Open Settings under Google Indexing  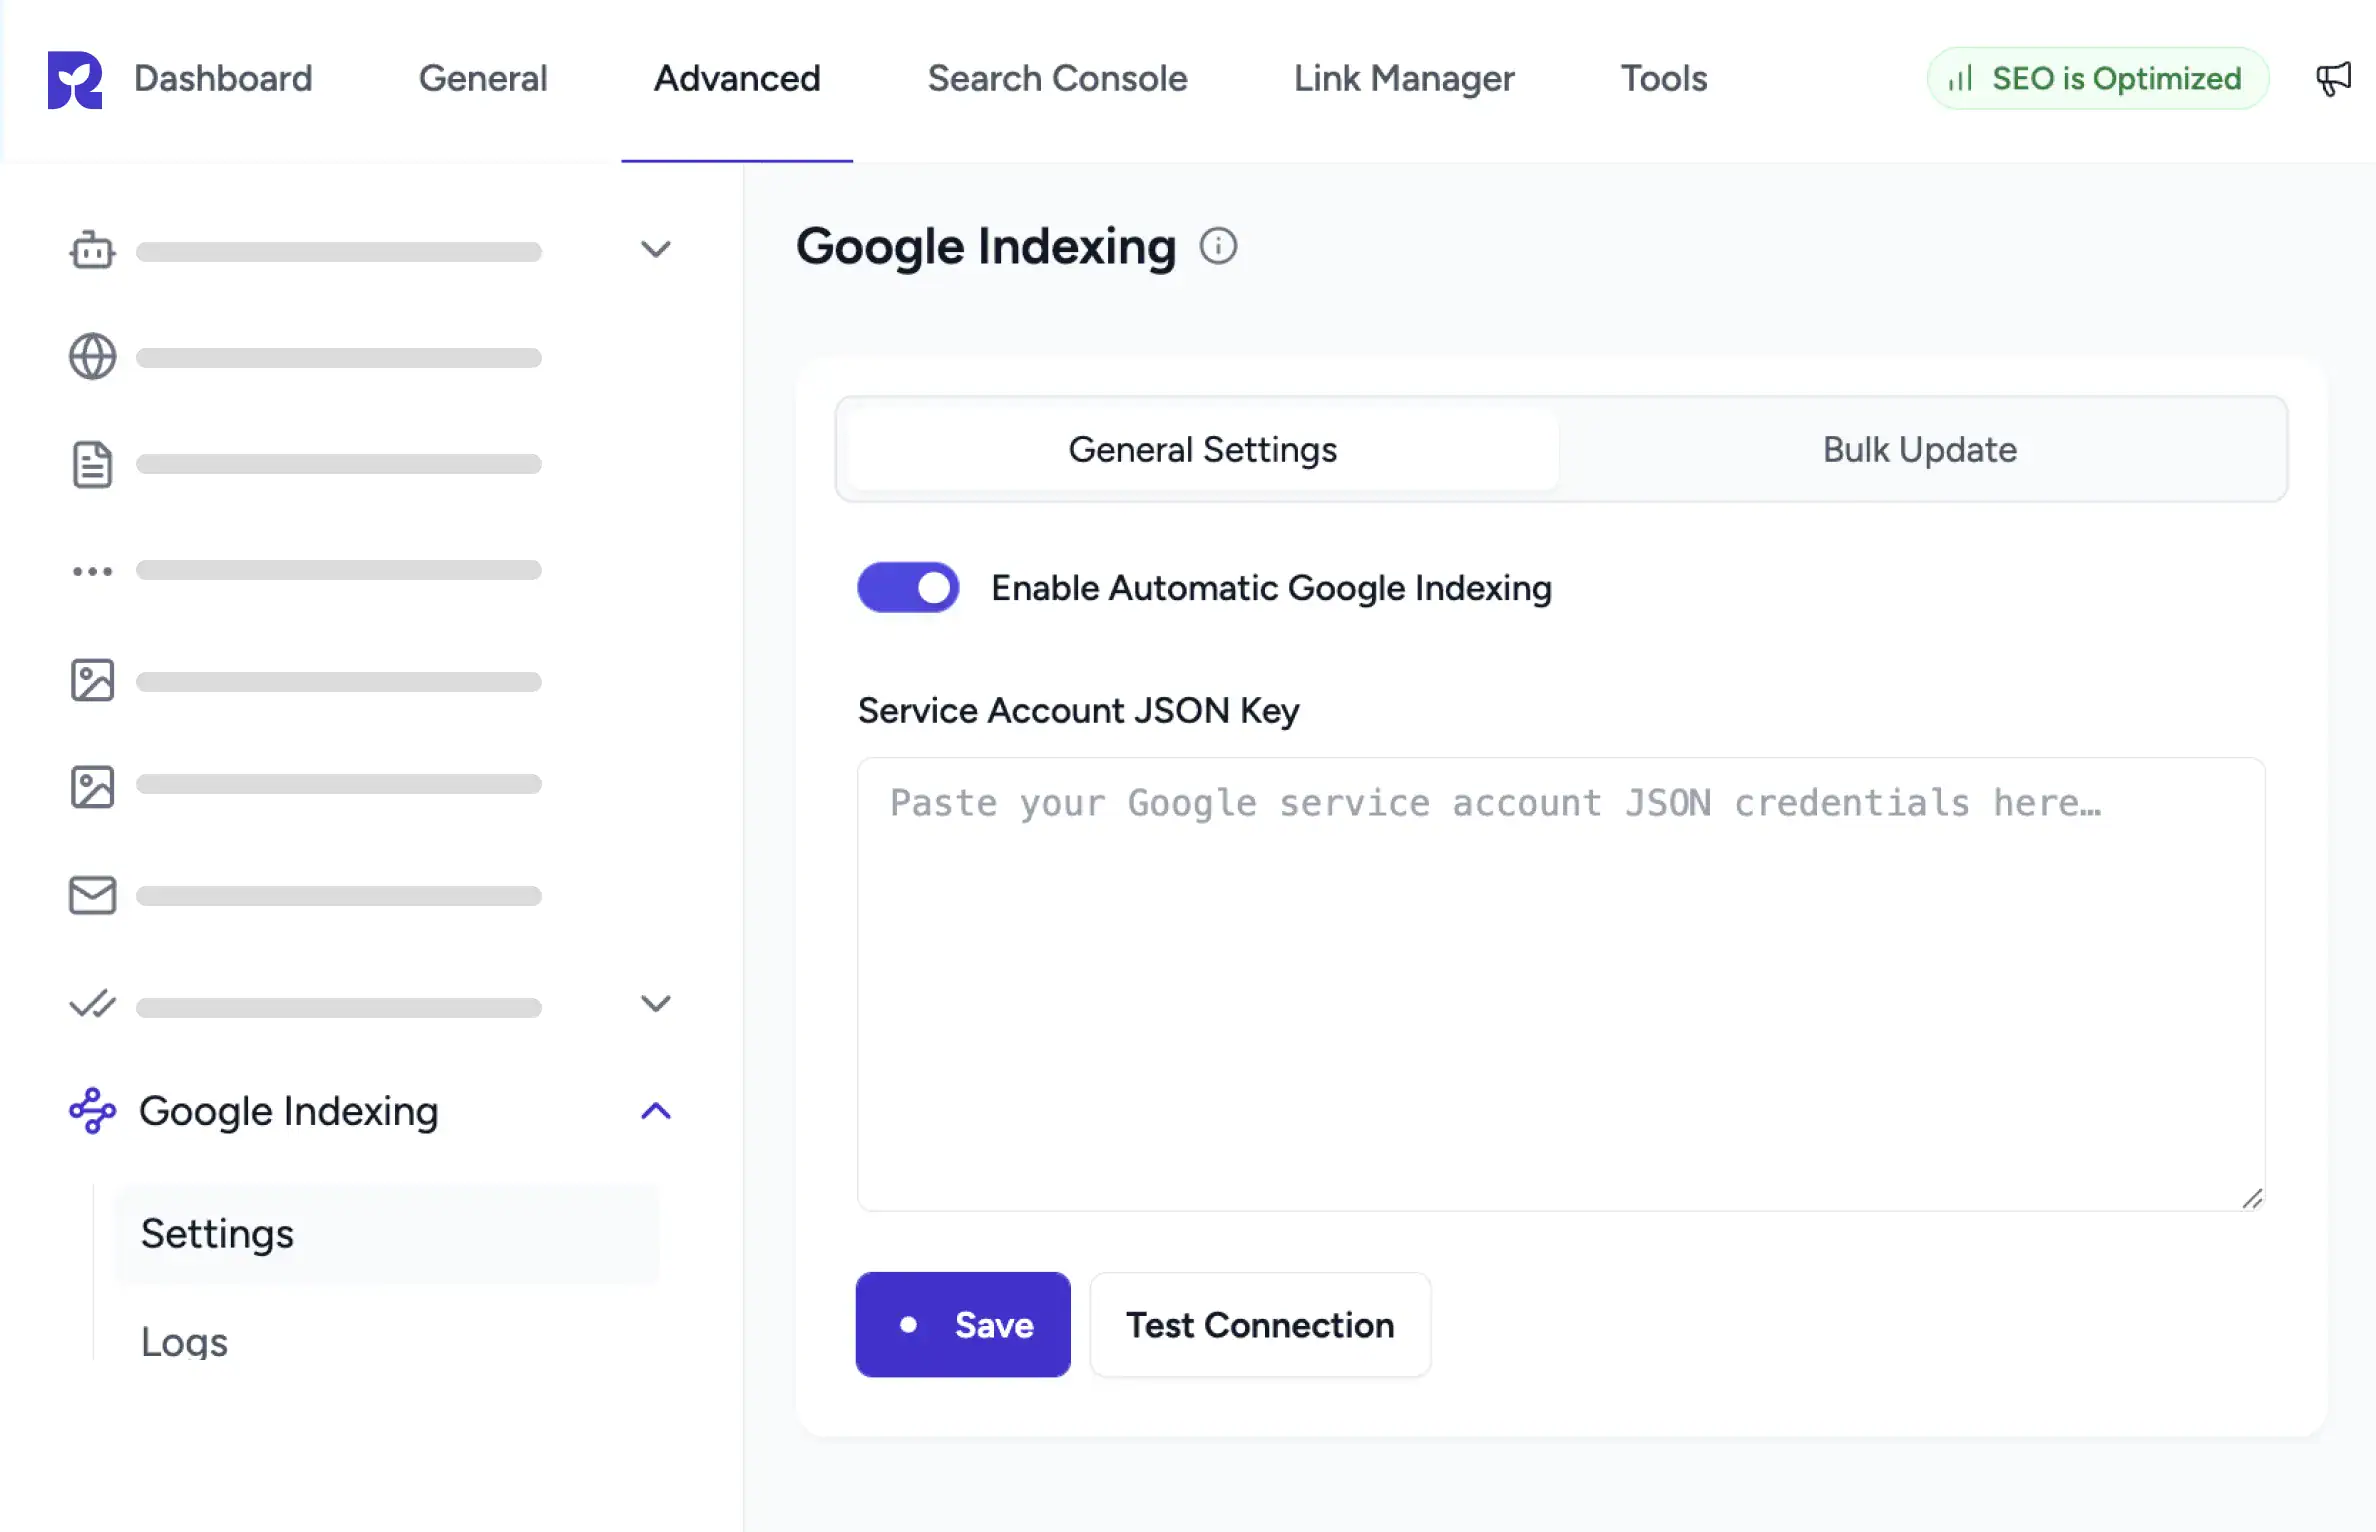(x=387, y=1234)
